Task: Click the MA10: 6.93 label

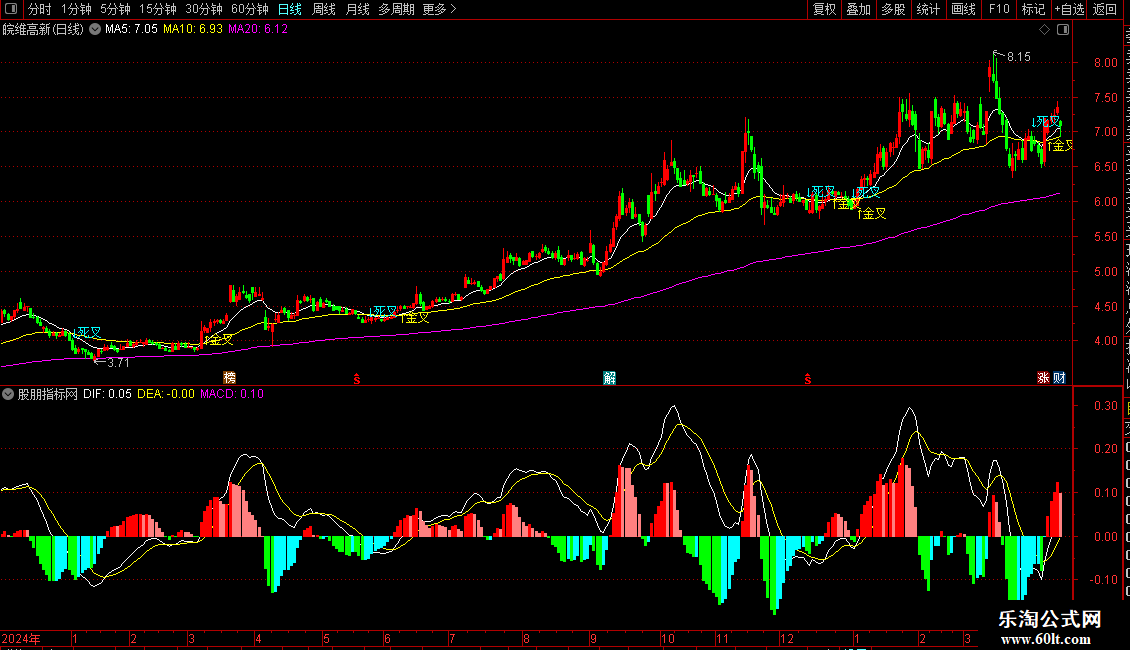Action: (192, 29)
